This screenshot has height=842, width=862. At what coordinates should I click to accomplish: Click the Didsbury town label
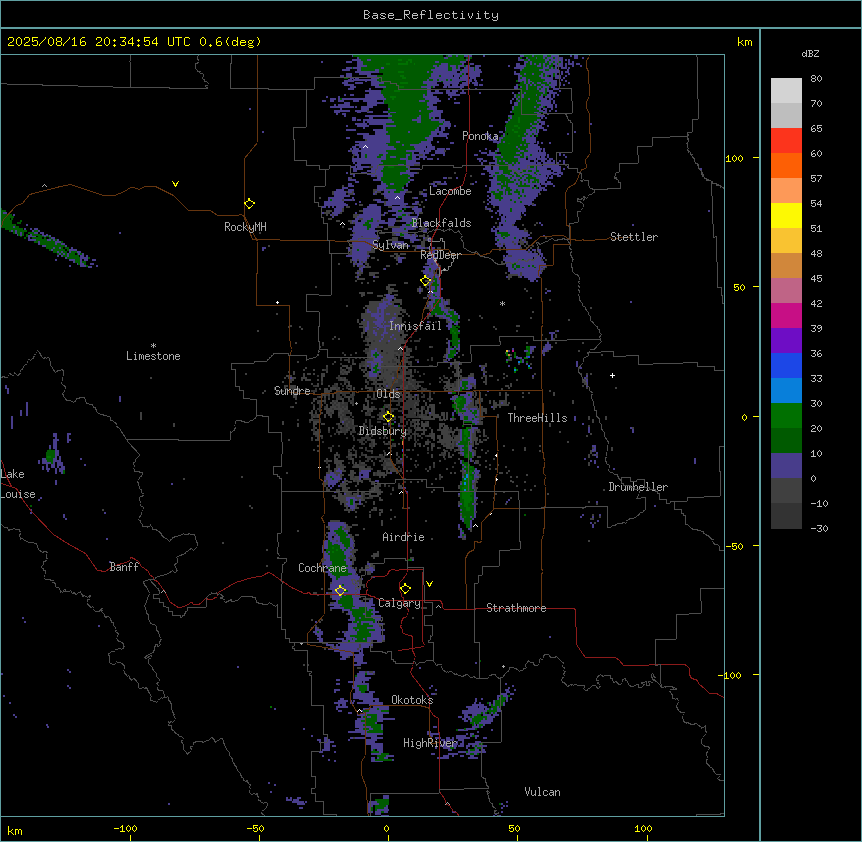383,431
